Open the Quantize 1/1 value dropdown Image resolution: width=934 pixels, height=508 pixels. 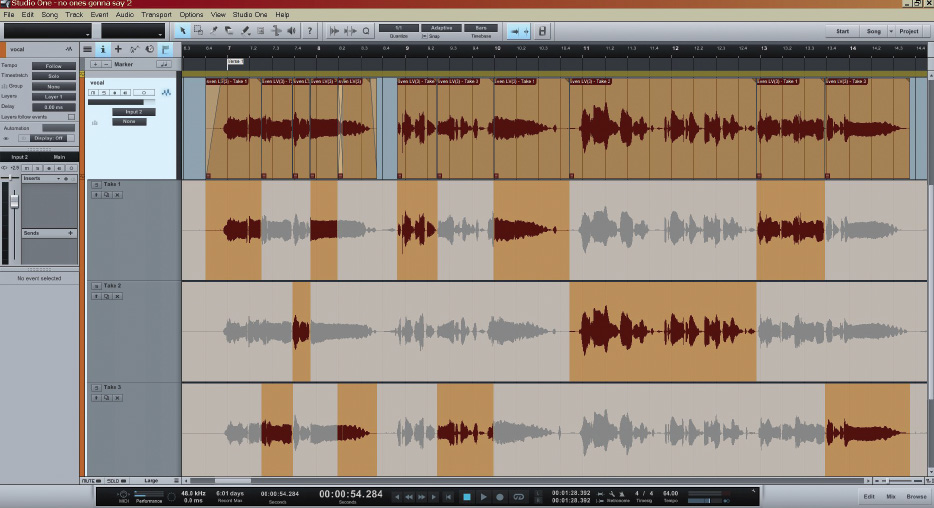tap(398, 28)
